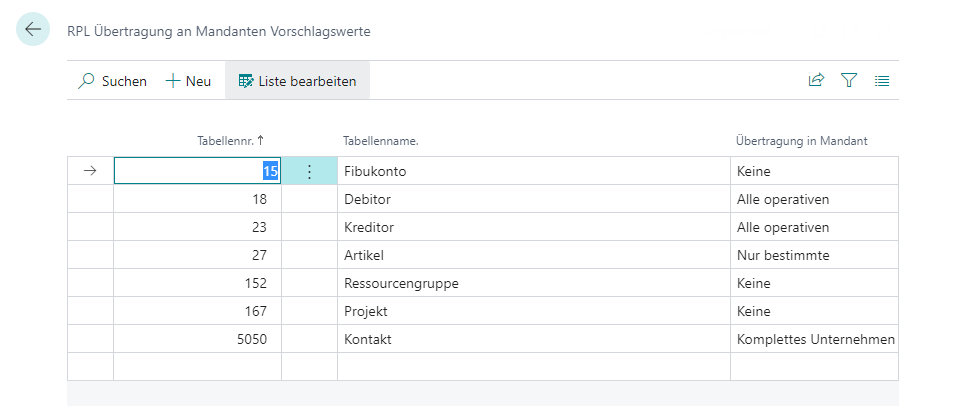
Task: Select the Debitor row name cell
Action: pos(533,199)
